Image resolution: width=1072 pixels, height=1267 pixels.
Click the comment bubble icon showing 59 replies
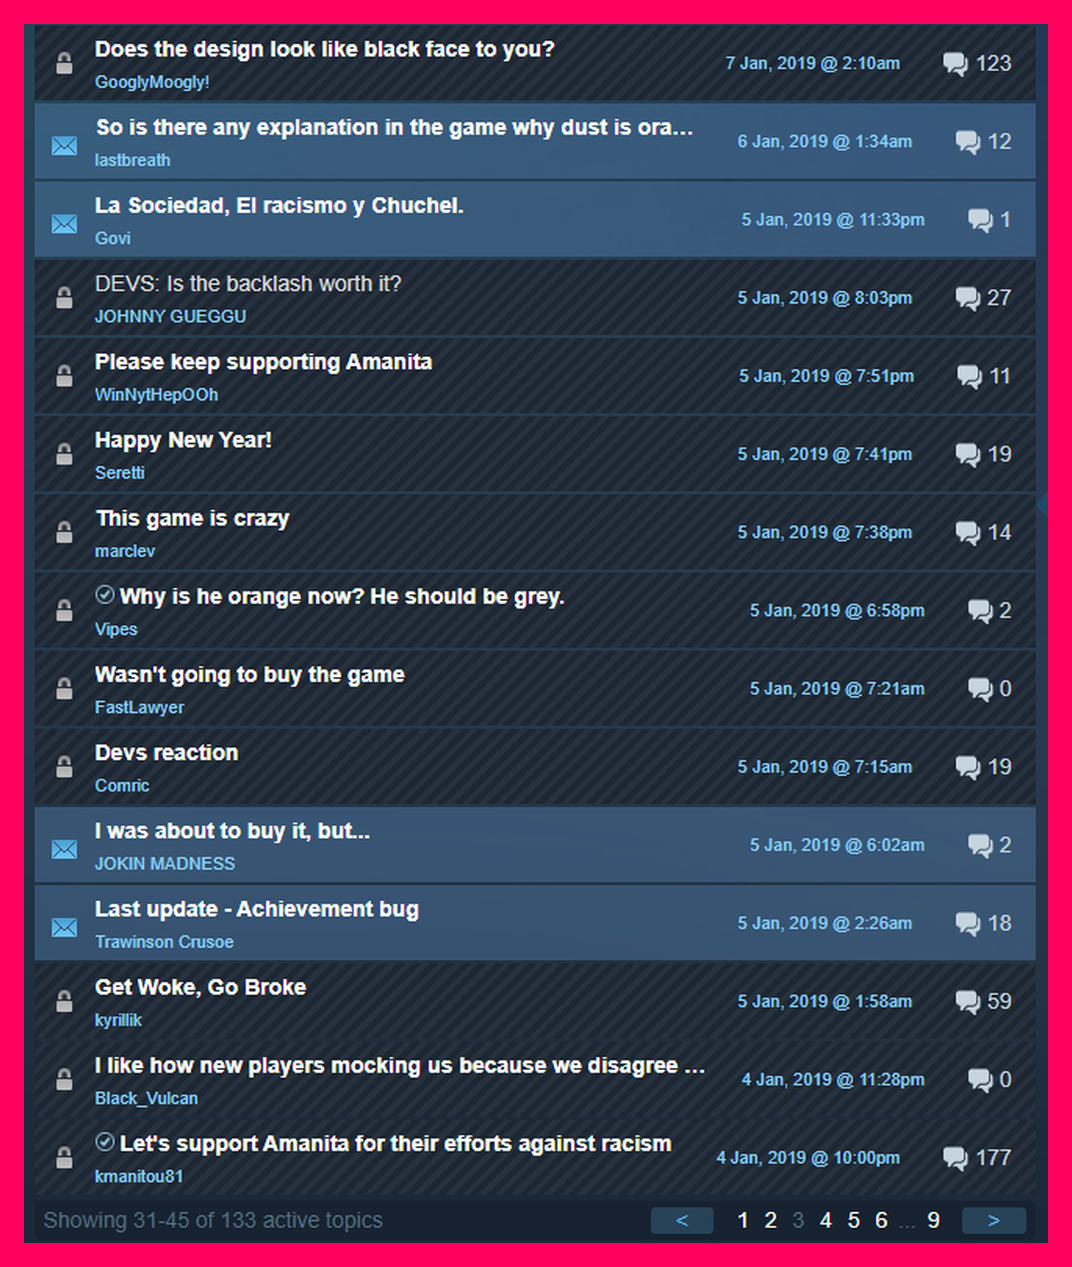tap(967, 1002)
